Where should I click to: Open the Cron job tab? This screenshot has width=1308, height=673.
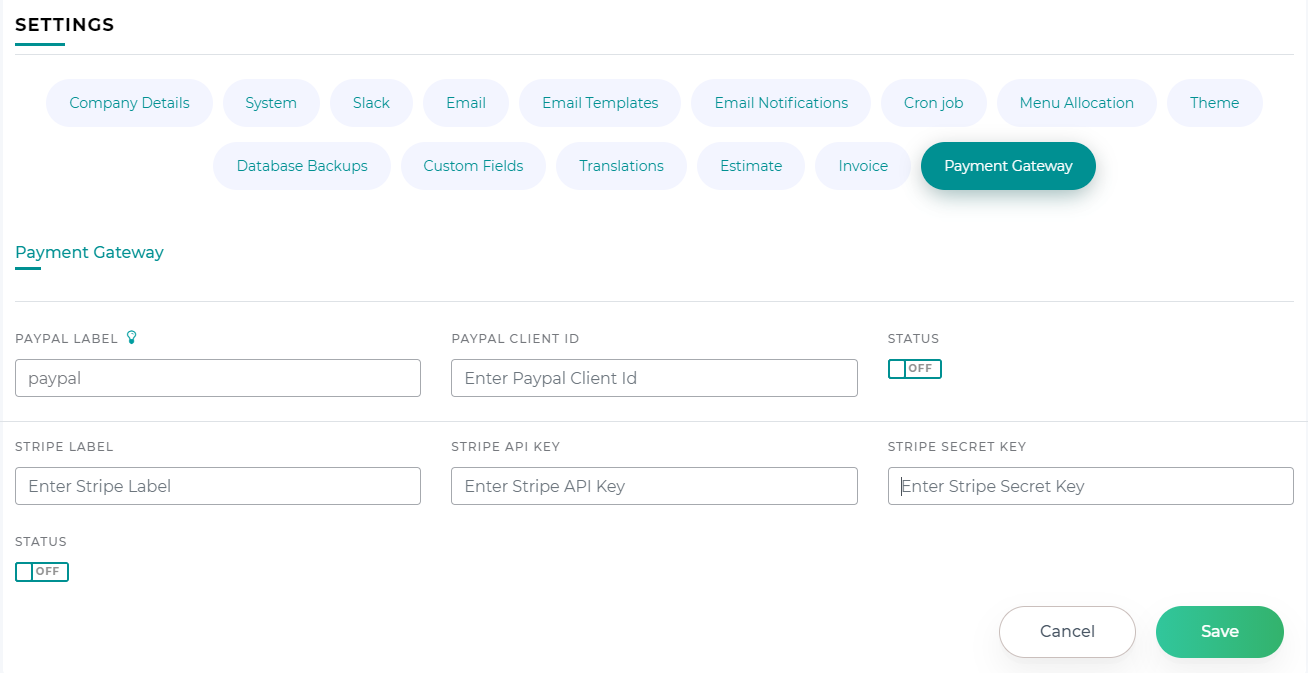[933, 103]
